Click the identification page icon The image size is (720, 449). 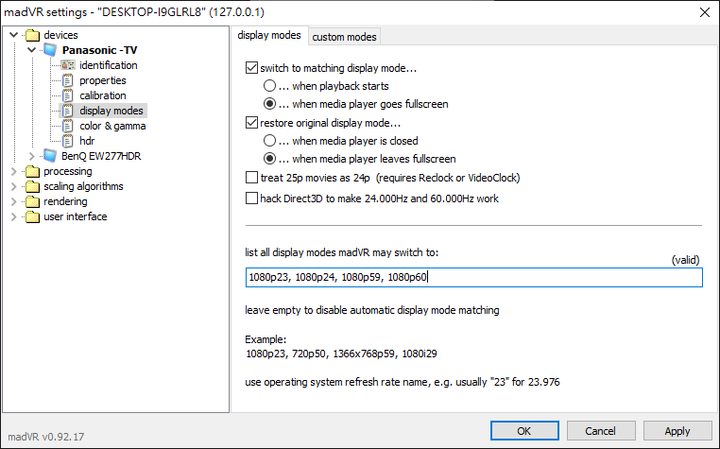68,65
